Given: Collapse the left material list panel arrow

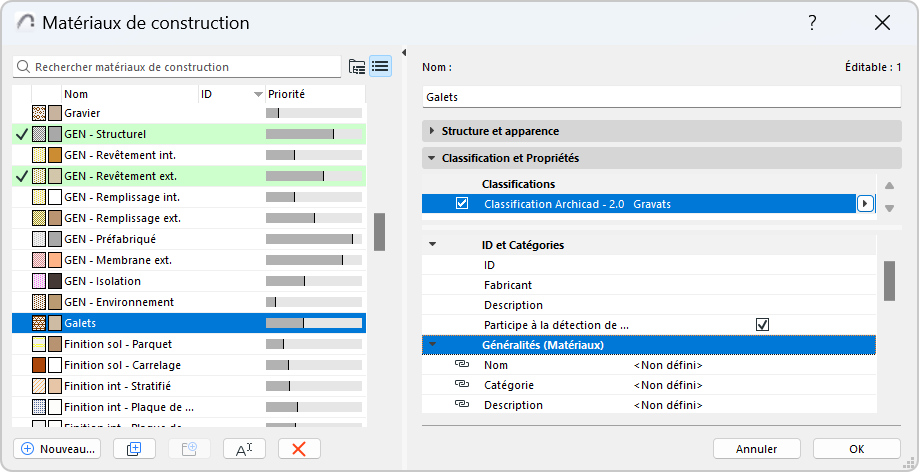Looking at the screenshot, I should click(404, 53).
